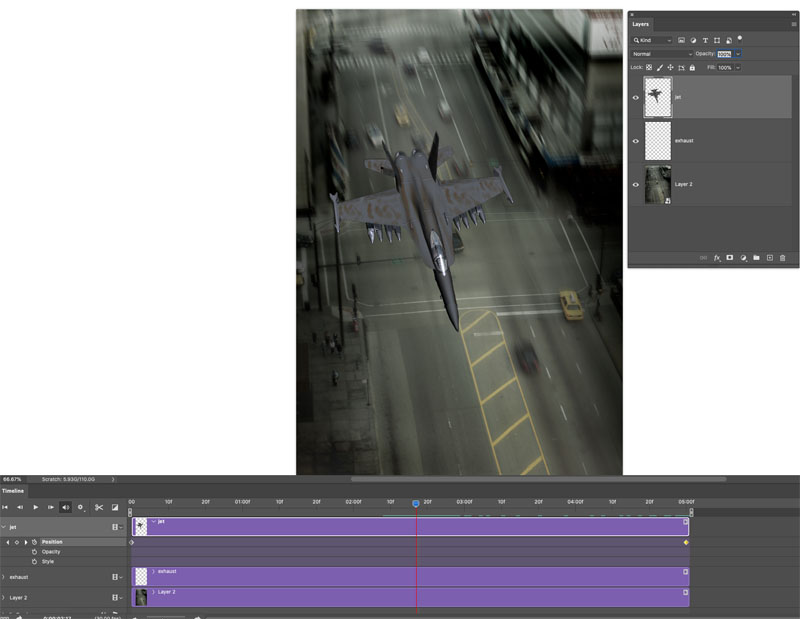This screenshot has height=619, width=800.
Task: Click the delete layer trash icon
Action: click(783, 258)
